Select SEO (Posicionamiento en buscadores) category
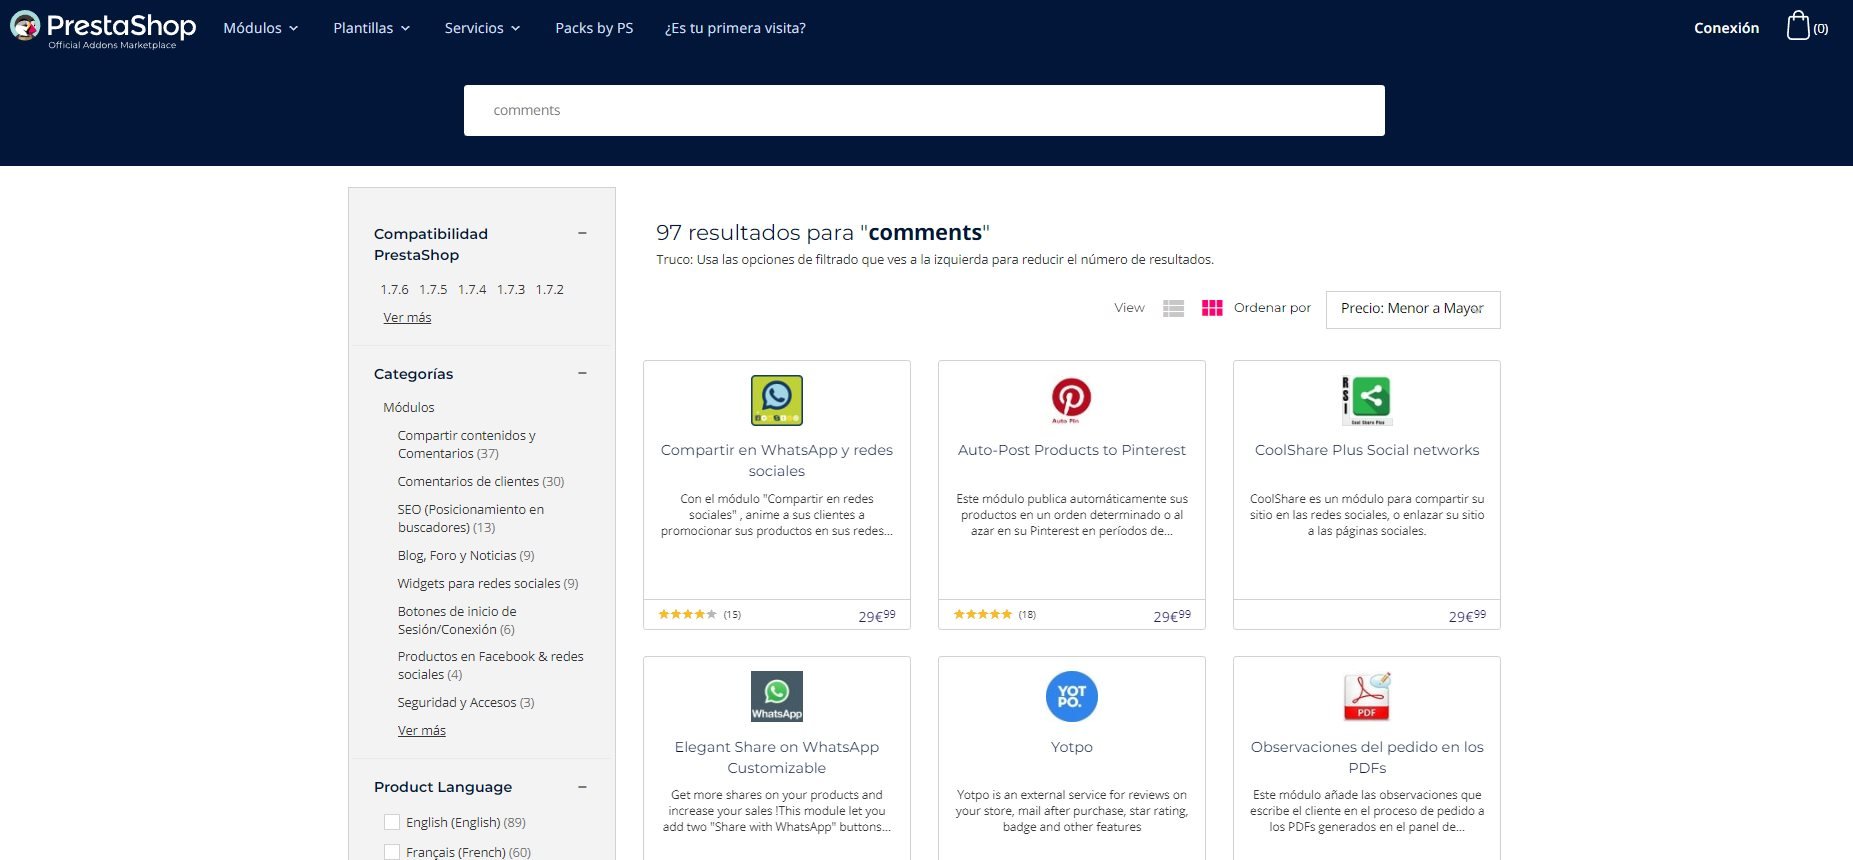 471,518
